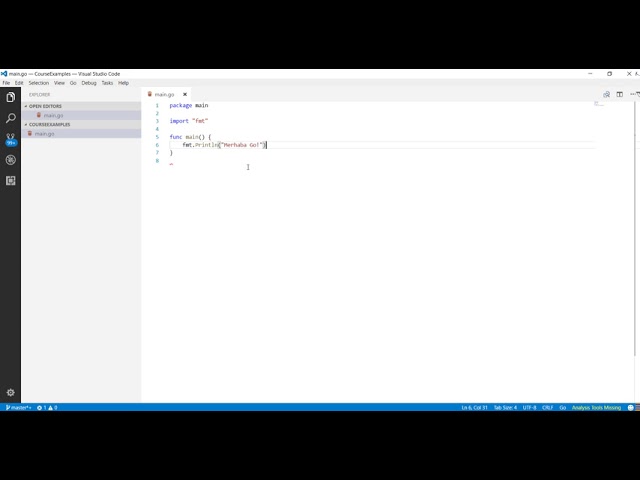Screen dimensions: 640x480
Task: Open the Explorer view in activity bar
Action: [x=11, y=97]
